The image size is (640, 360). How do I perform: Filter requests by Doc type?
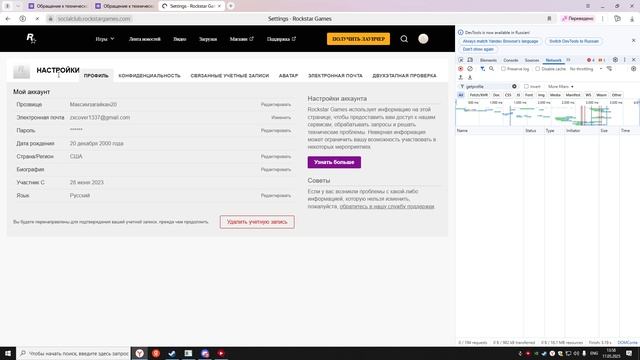click(496, 95)
